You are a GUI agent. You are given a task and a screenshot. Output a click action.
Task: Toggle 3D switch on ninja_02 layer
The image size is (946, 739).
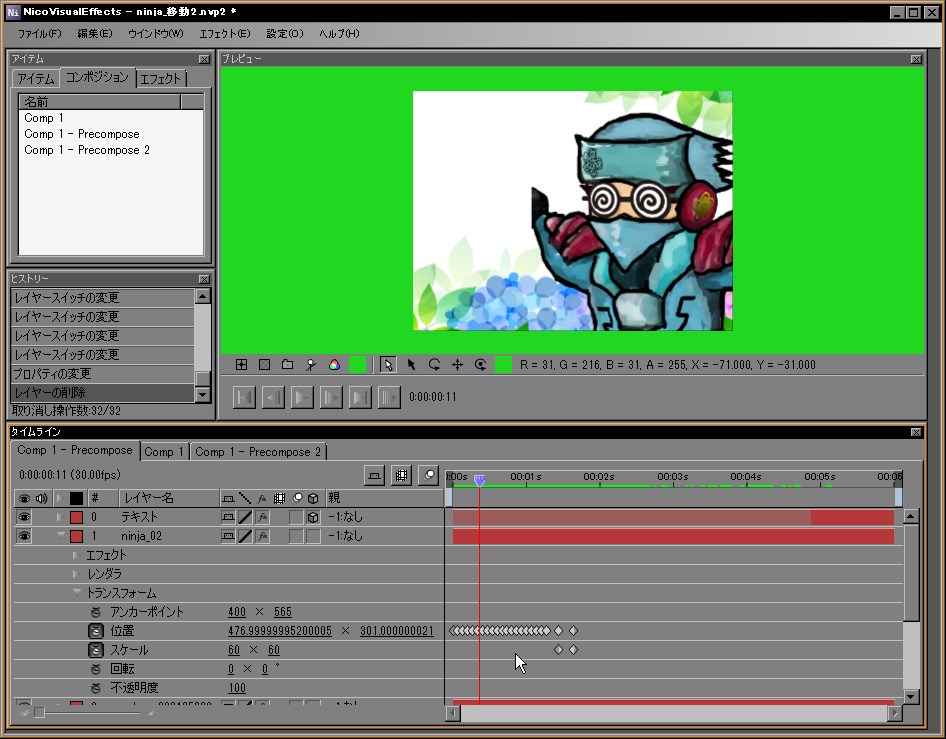pyautogui.click(x=313, y=536)
